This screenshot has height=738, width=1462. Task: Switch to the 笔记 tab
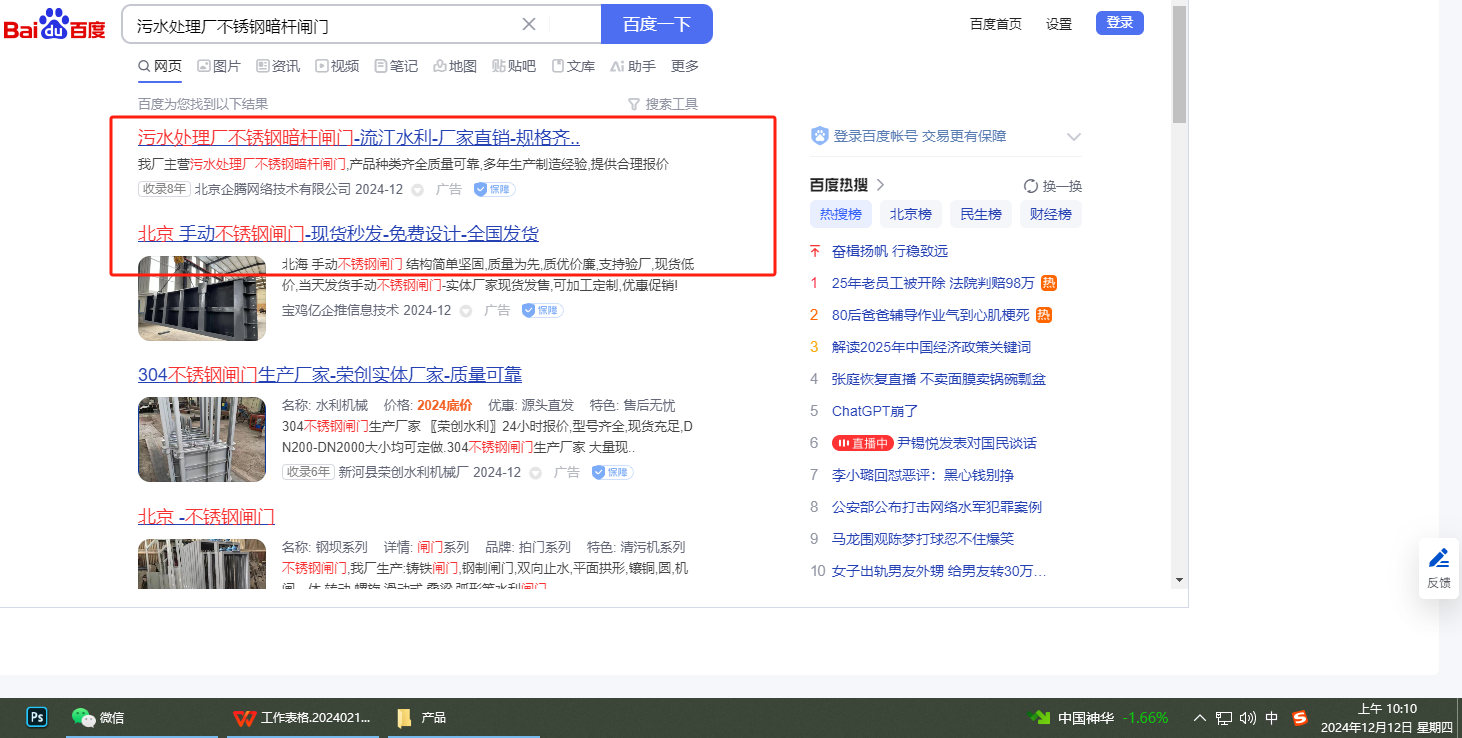396,66
